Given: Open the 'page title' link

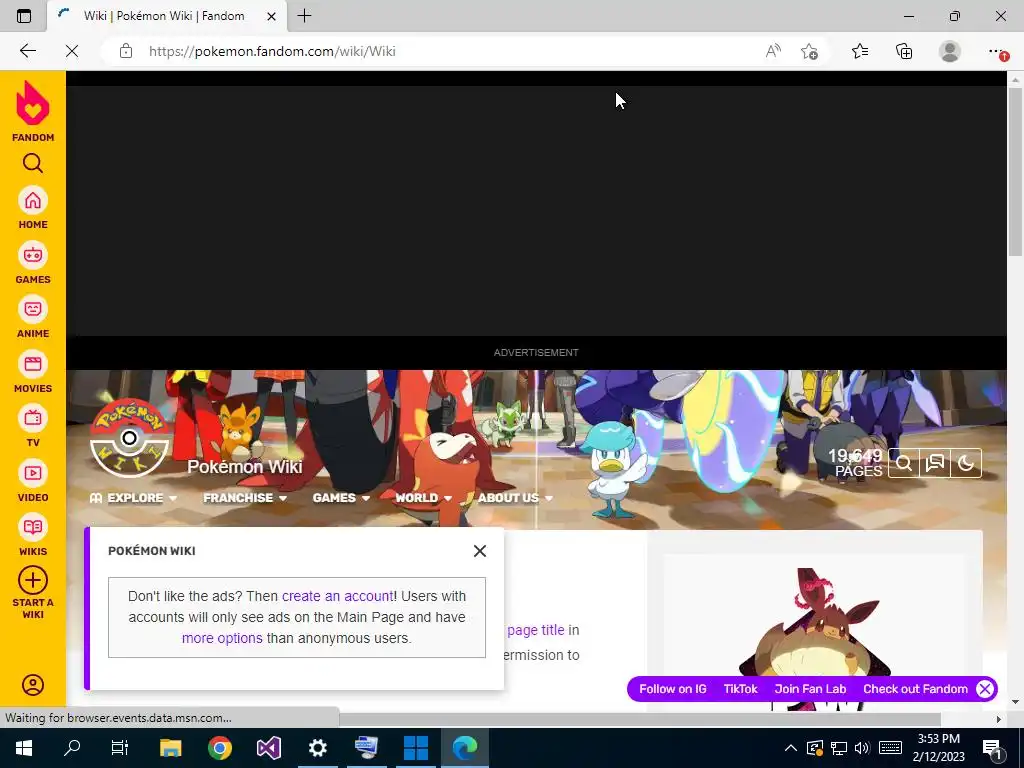Looking at the screenshot, I should click(536, 630).
